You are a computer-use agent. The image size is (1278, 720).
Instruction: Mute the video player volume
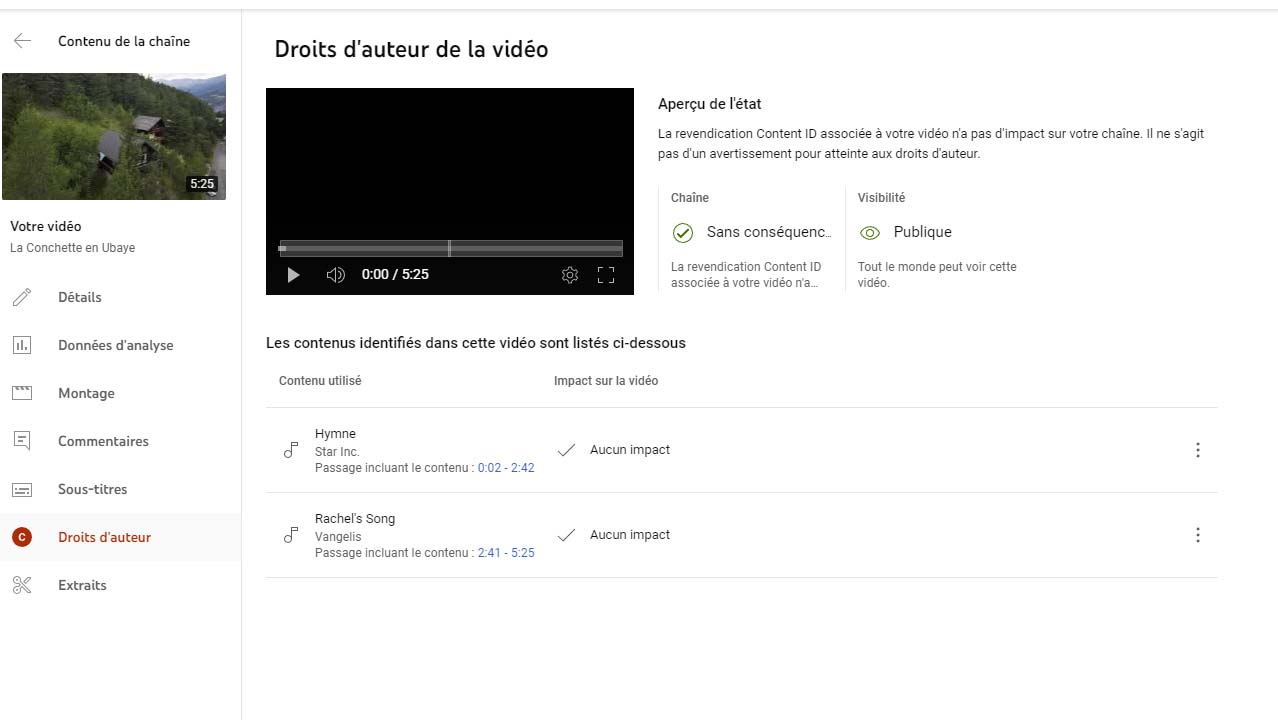click(336, 275)
